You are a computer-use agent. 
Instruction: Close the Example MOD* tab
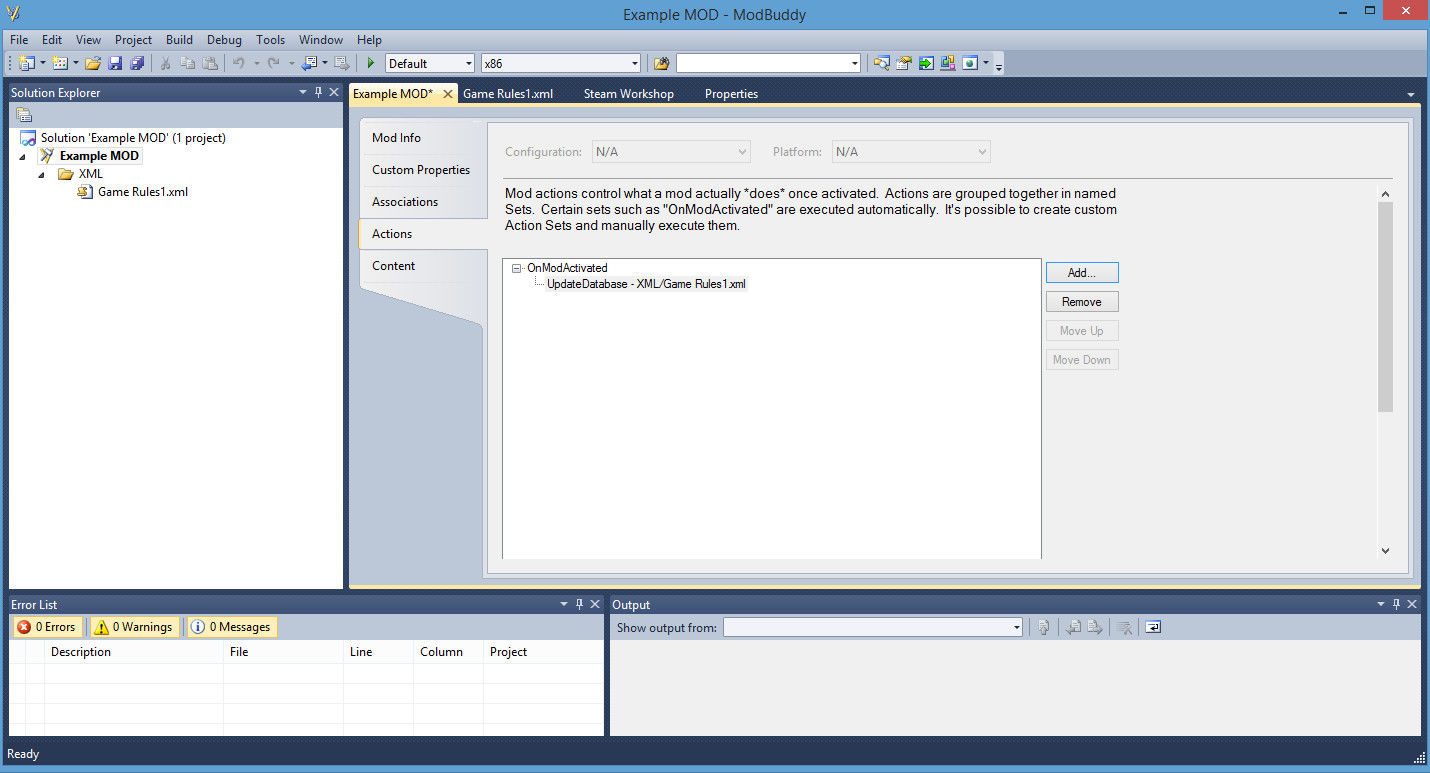[447, 93]
